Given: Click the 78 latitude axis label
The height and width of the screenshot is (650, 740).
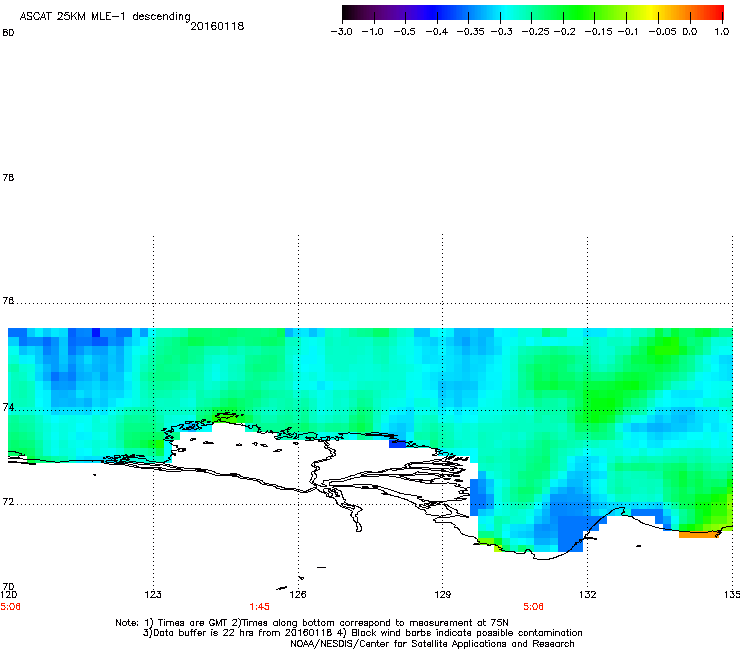Looking at the screenshot, I should point(8,177).
